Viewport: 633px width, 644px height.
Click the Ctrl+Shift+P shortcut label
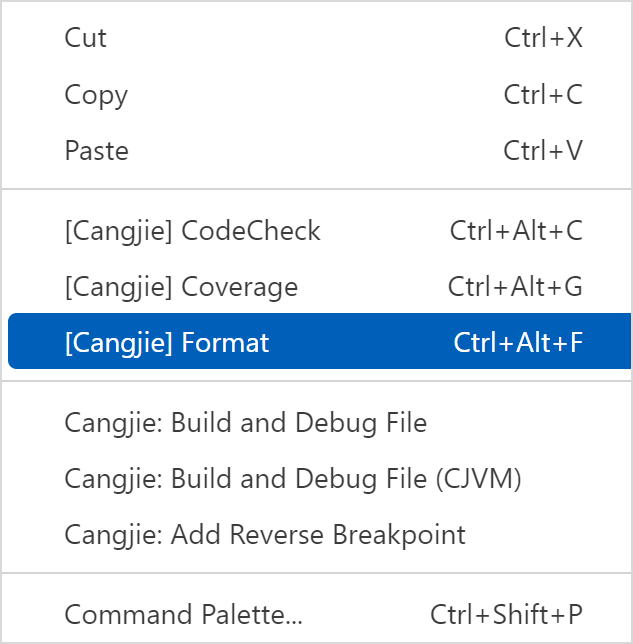point(506,614)
